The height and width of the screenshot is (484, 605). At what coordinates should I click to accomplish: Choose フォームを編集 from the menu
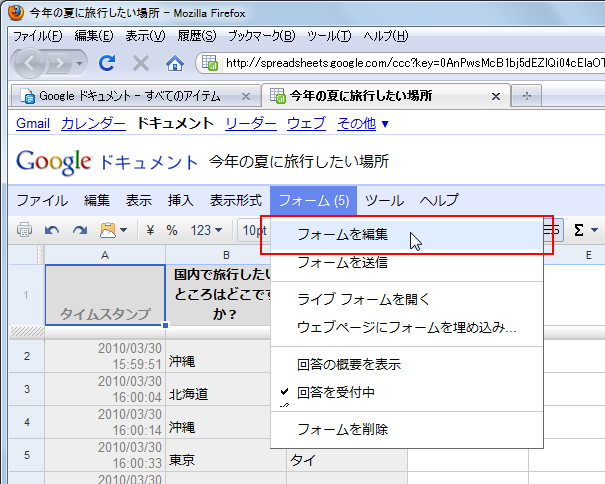click(x=407, y=235)
